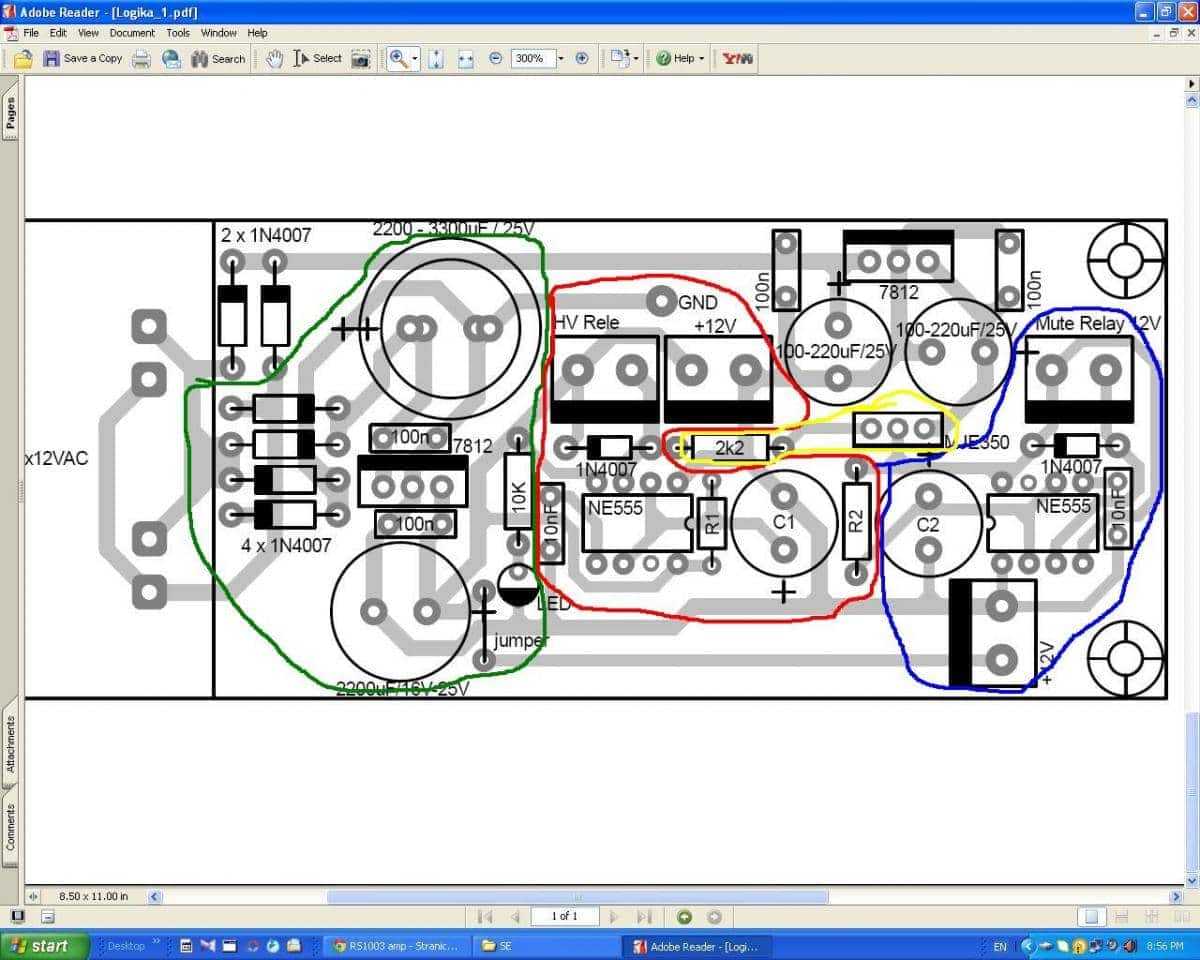Activate the text Select tool
This screenshot has width=1200, height=960.
click(317, 59)
